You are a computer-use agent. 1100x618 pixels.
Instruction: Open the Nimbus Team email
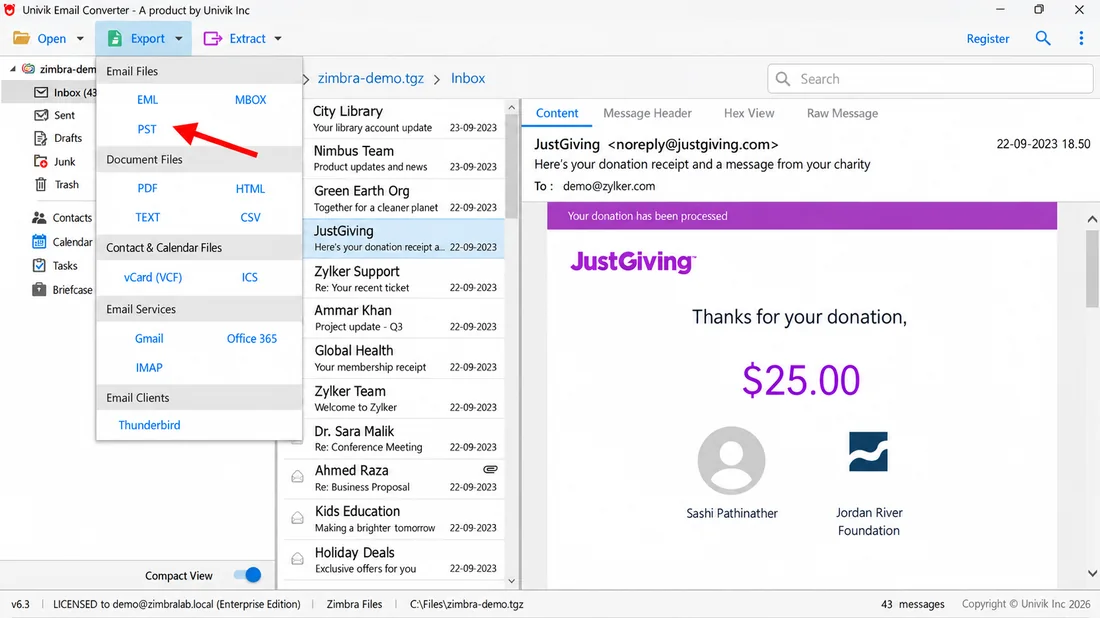pyautogui.click(x=404, y=159)
